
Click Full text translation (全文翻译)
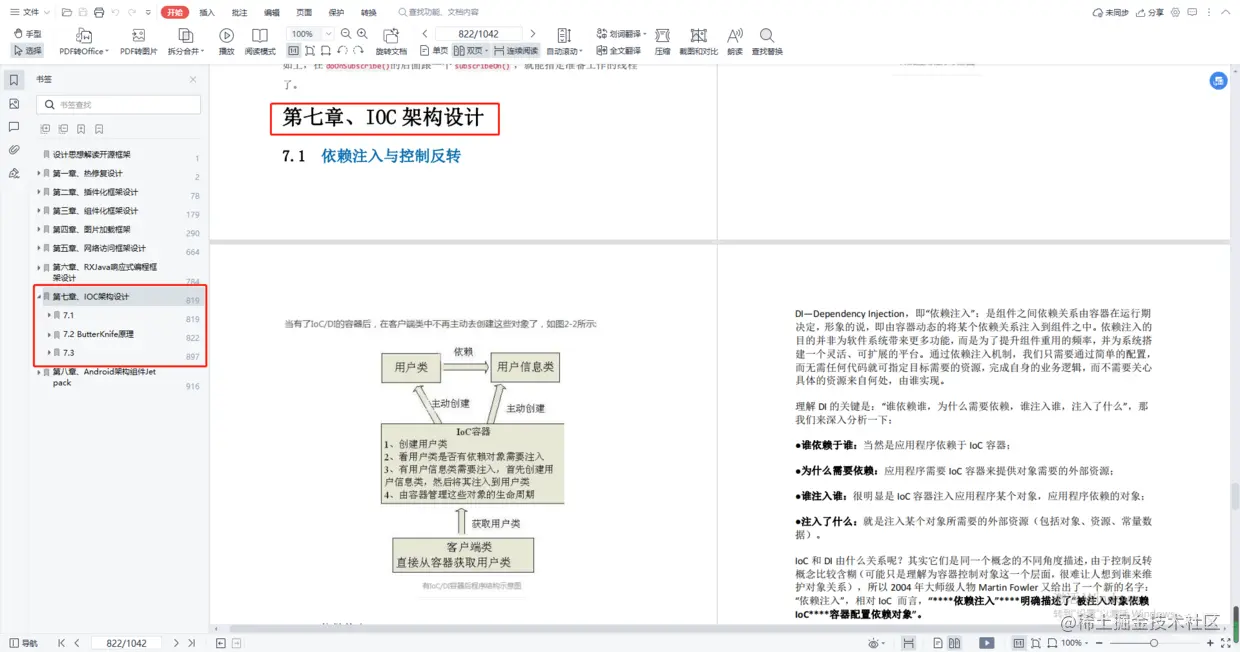pos(619,50)
